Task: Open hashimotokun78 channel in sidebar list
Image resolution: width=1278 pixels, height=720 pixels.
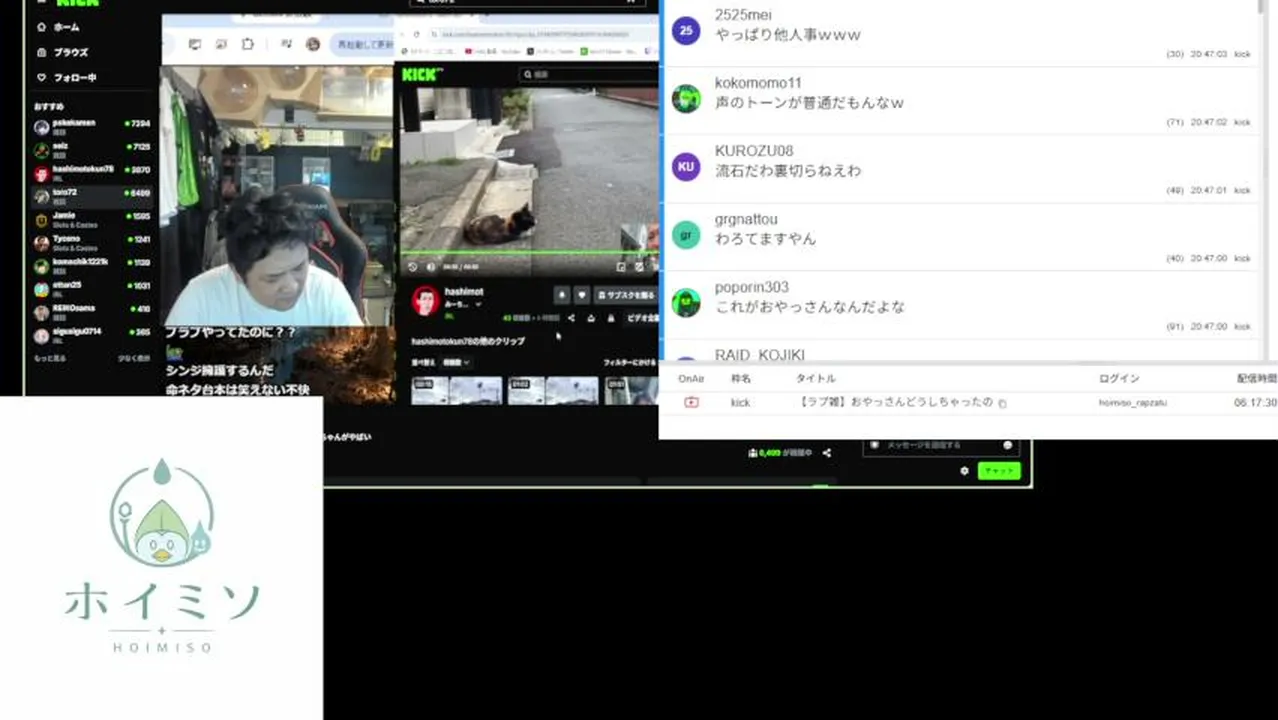Action: [91, 173]
